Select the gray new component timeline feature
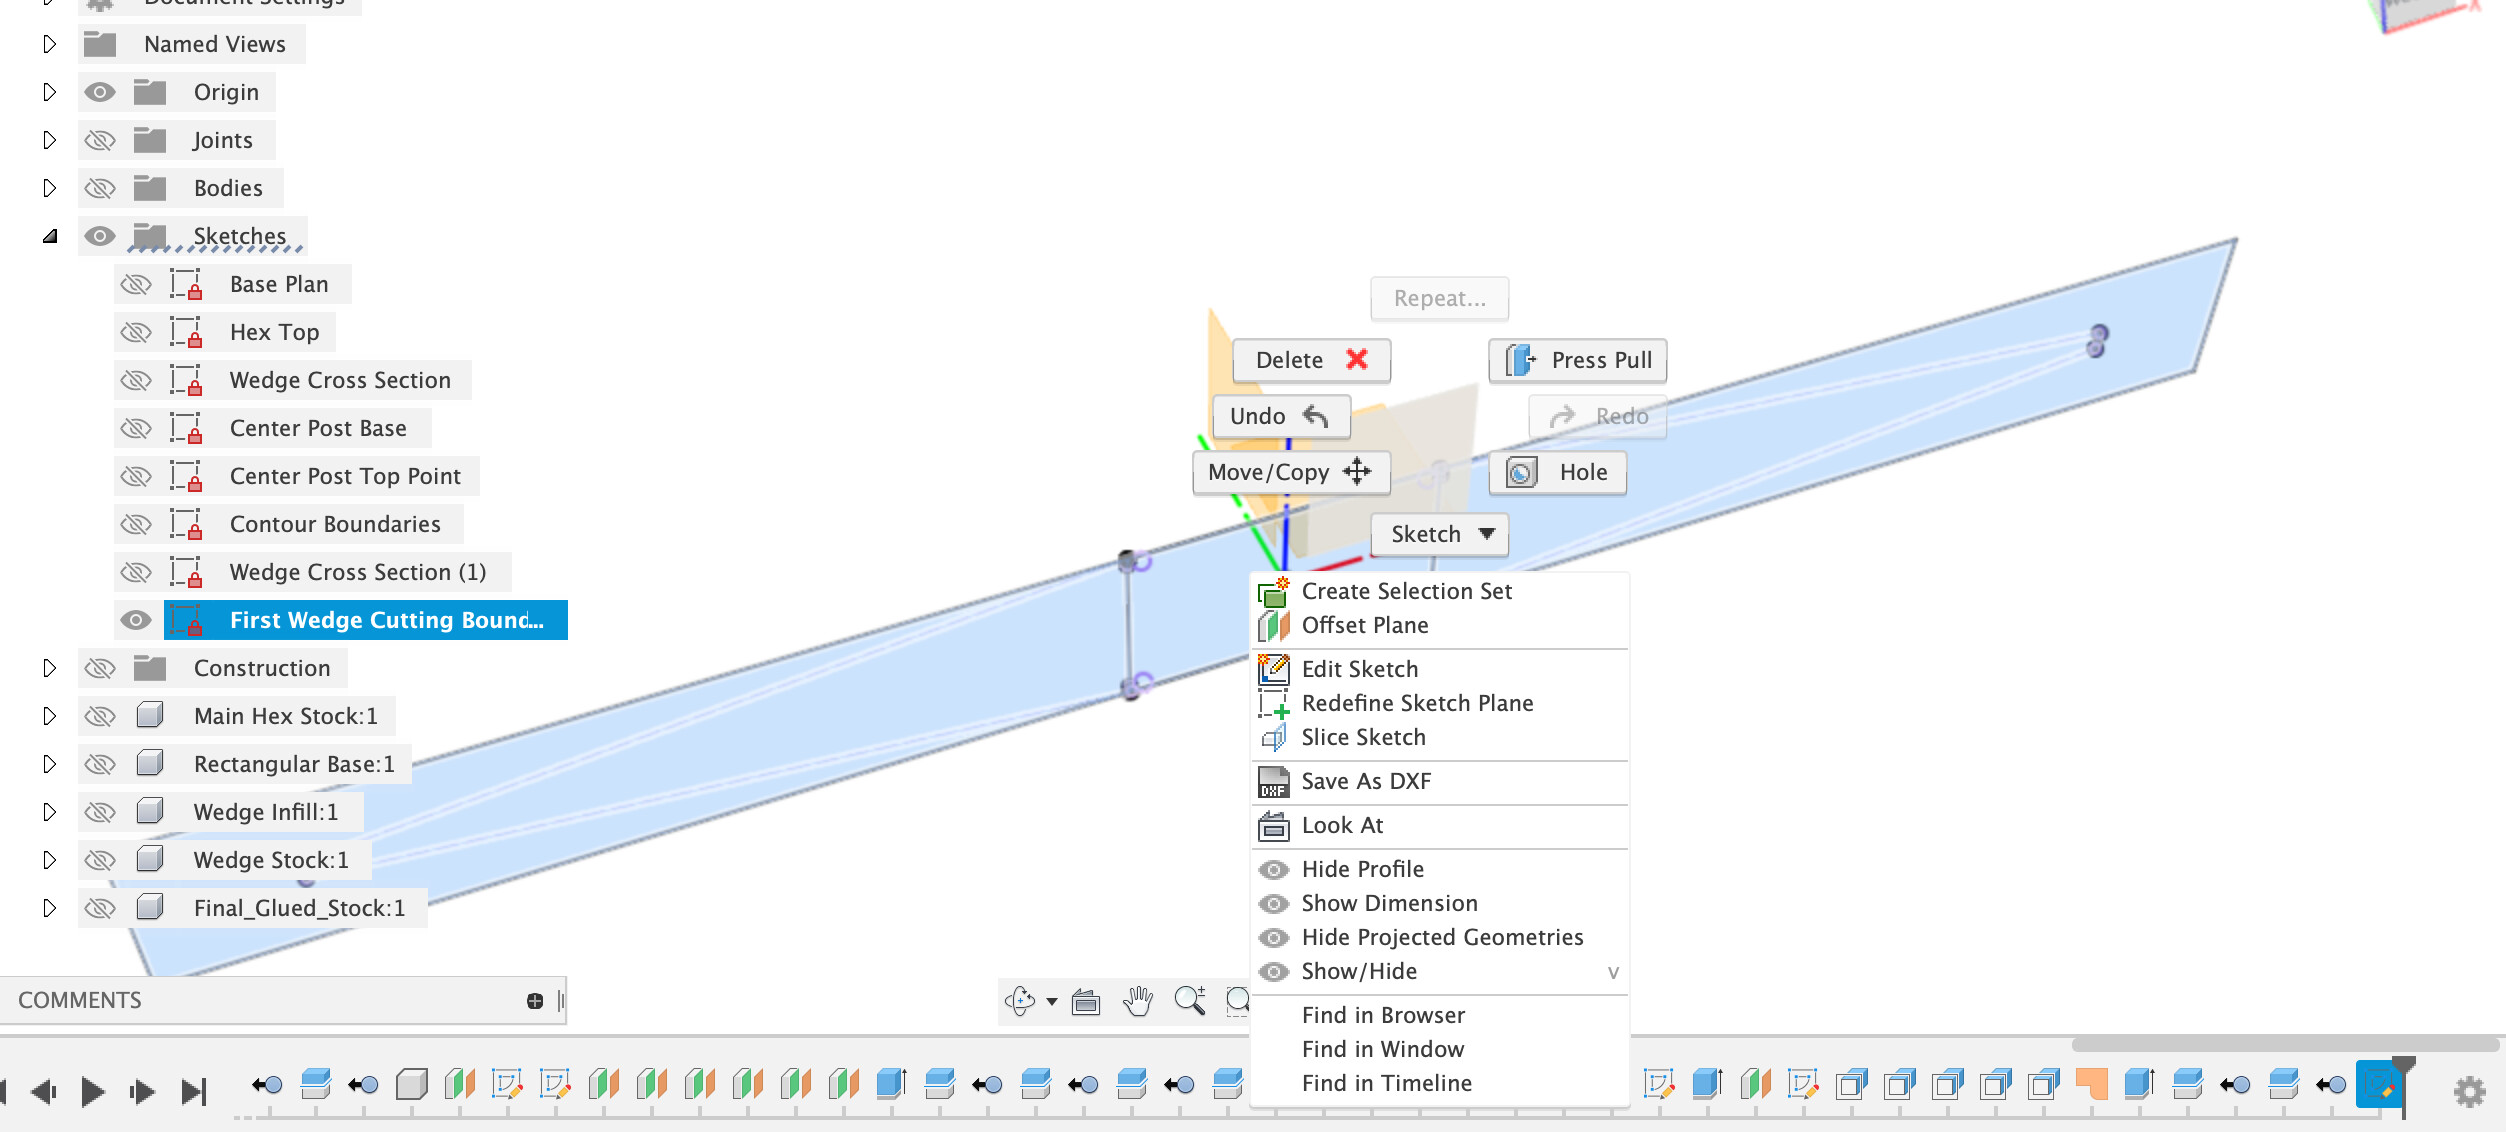 point(411,1084)
